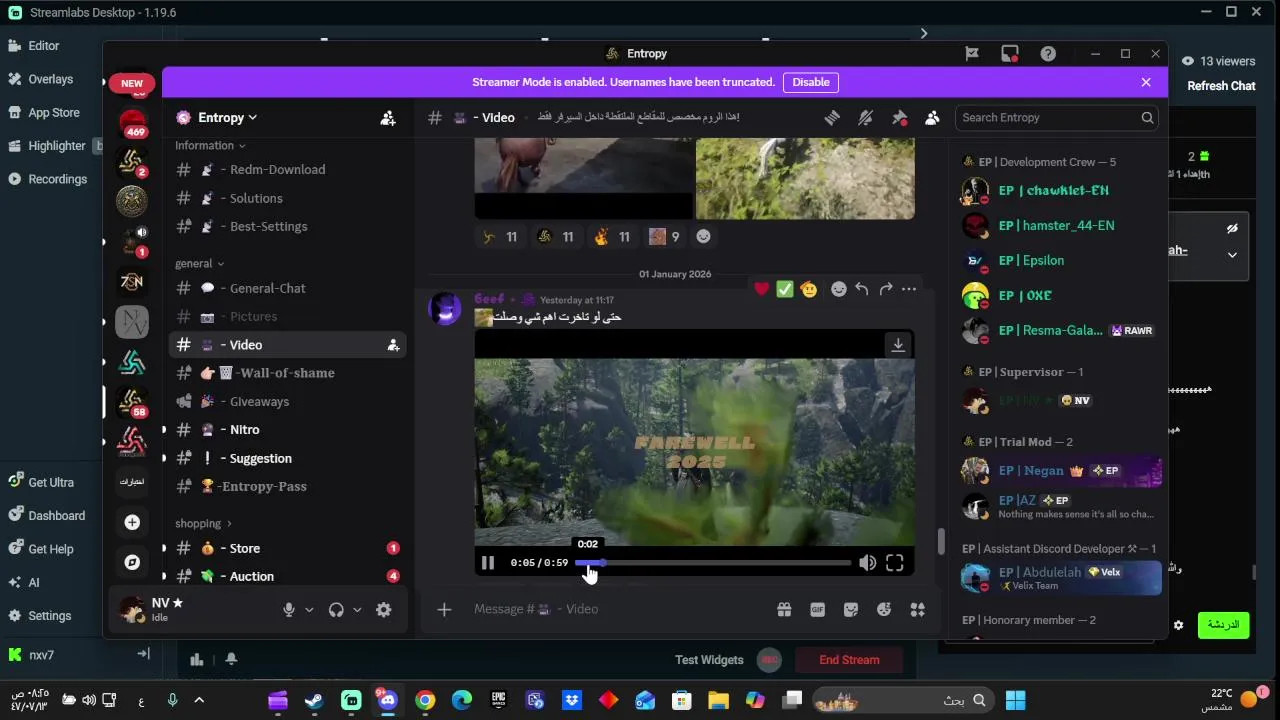This screenshot has height=720, width=1280.
Task: Open gift icon in message box
Action: coord(784,609)
